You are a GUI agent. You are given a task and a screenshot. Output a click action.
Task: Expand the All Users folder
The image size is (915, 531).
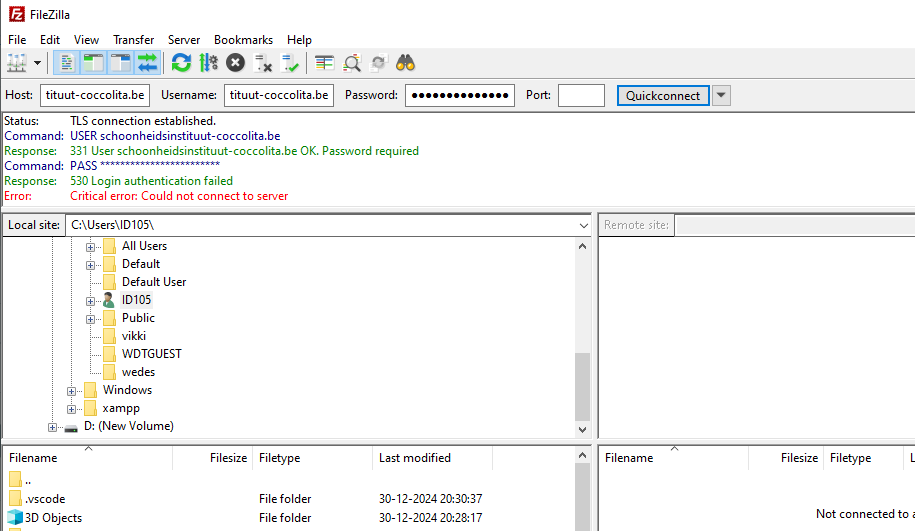tap(90, 247)
